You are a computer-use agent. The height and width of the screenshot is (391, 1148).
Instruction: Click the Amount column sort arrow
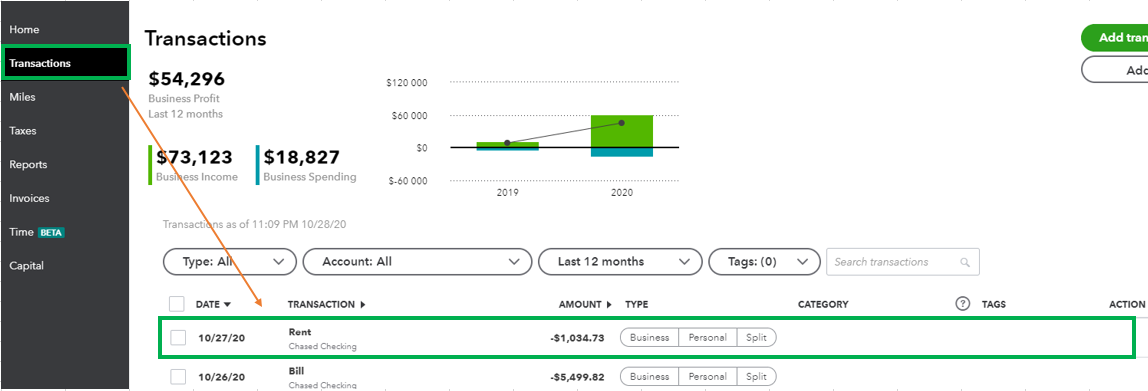point(608,305)
